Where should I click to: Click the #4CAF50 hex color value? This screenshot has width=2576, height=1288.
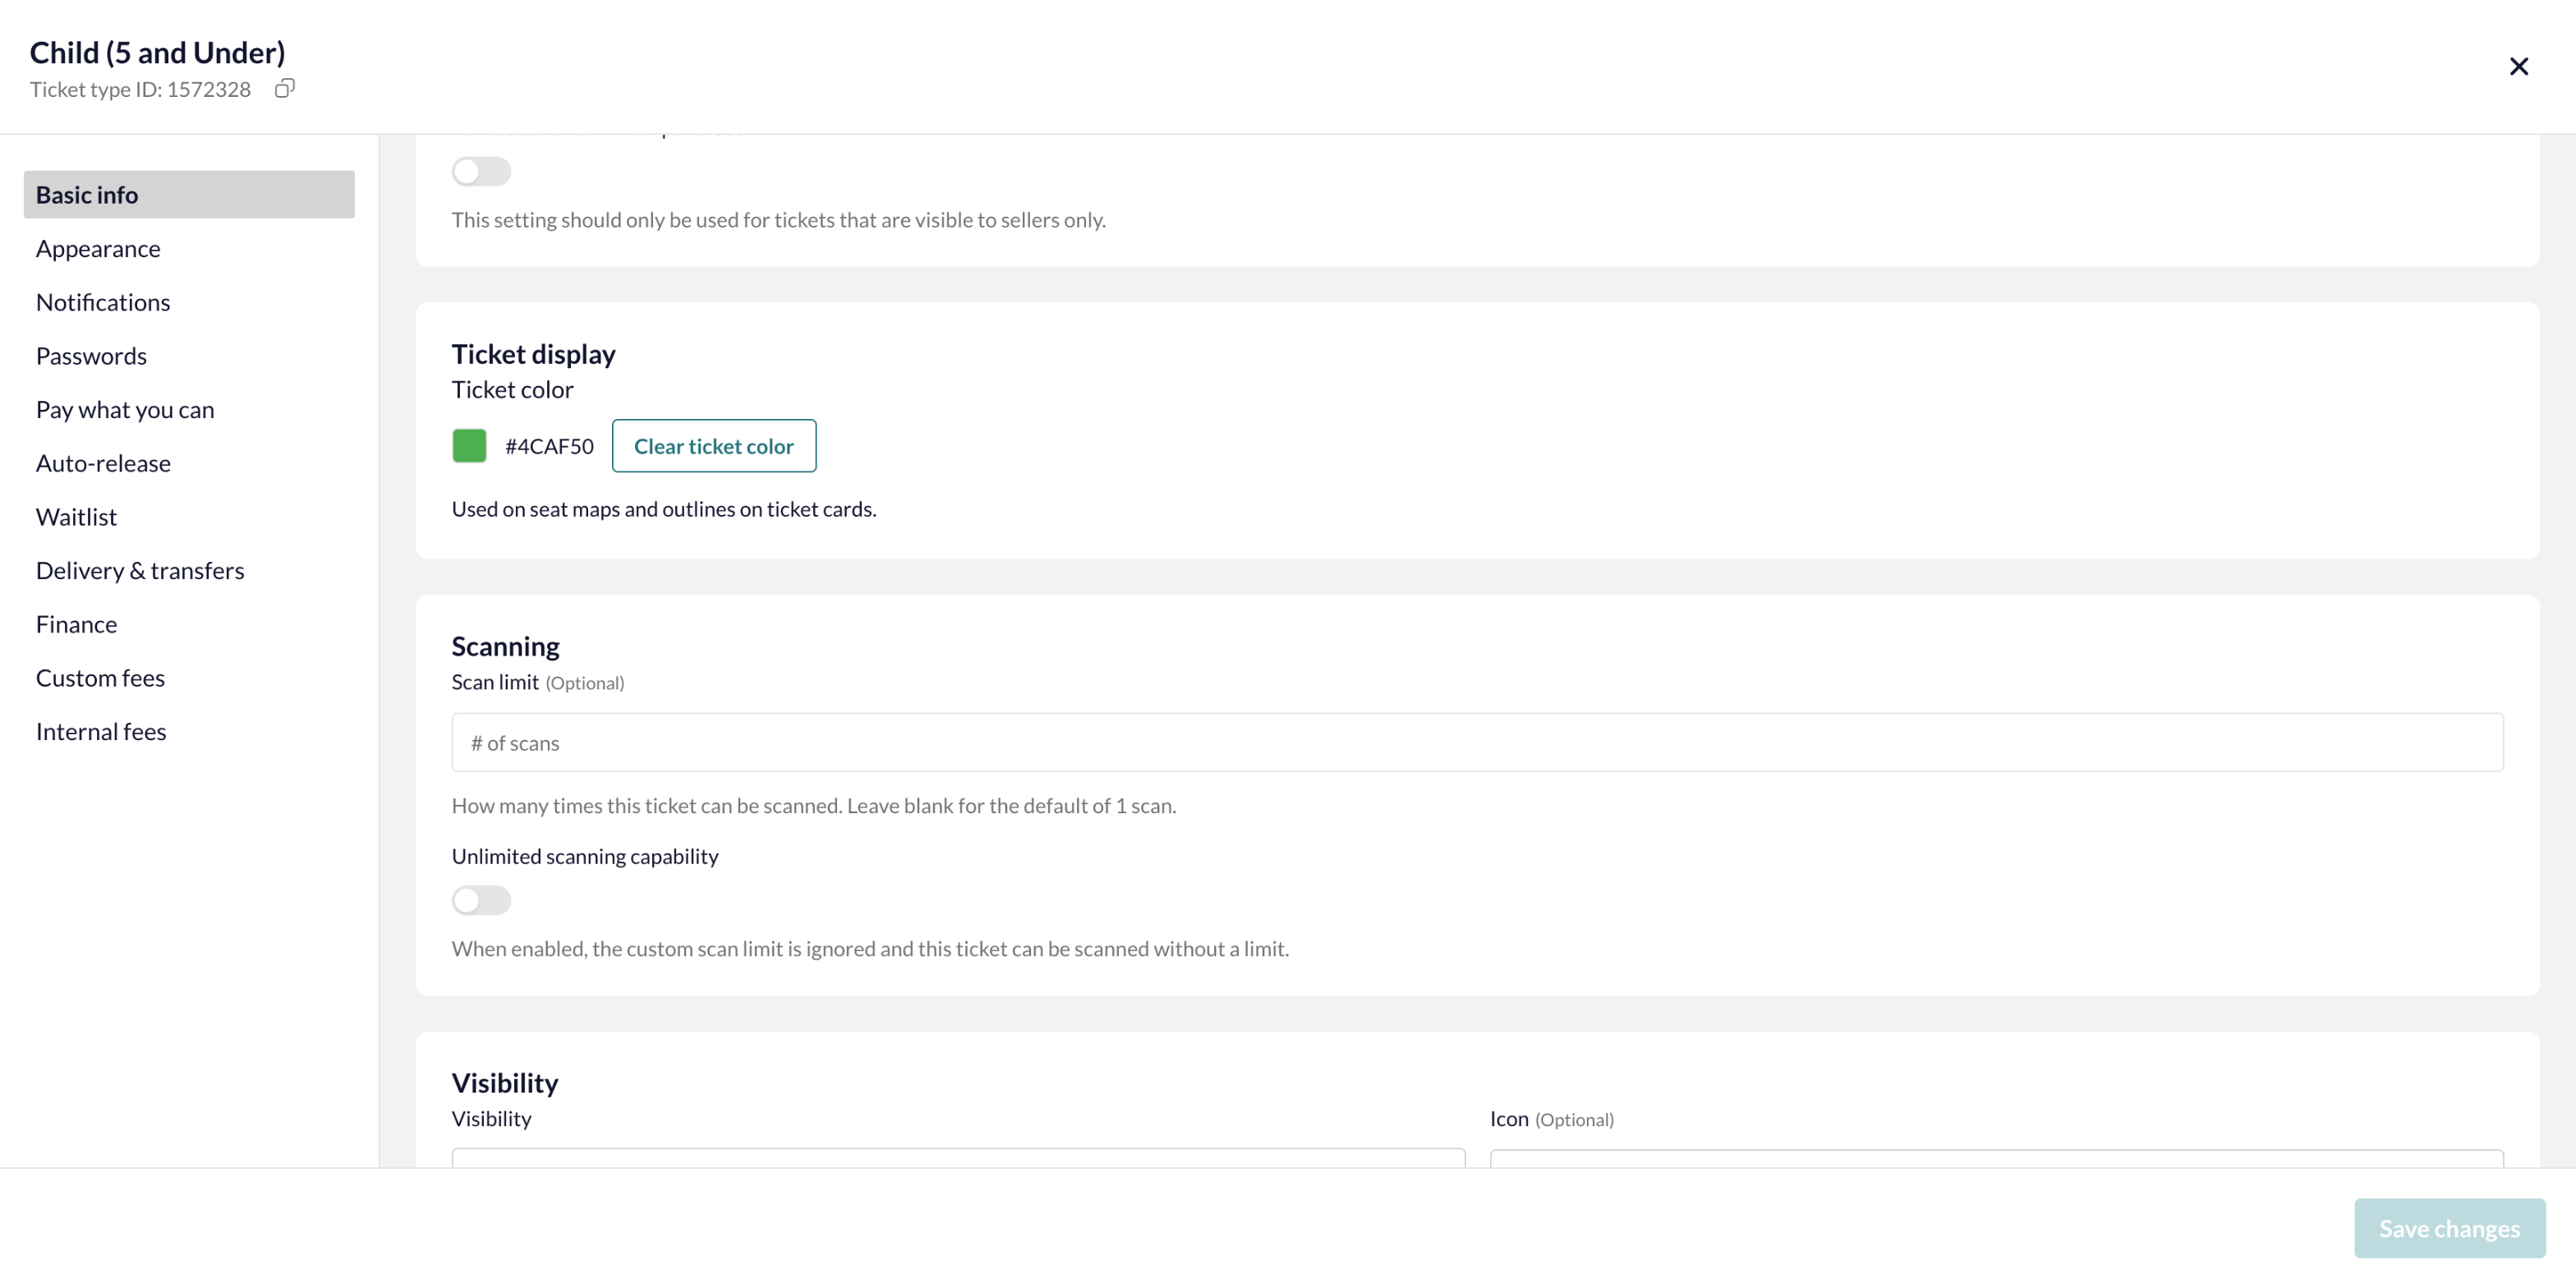[x=549, y=446]
